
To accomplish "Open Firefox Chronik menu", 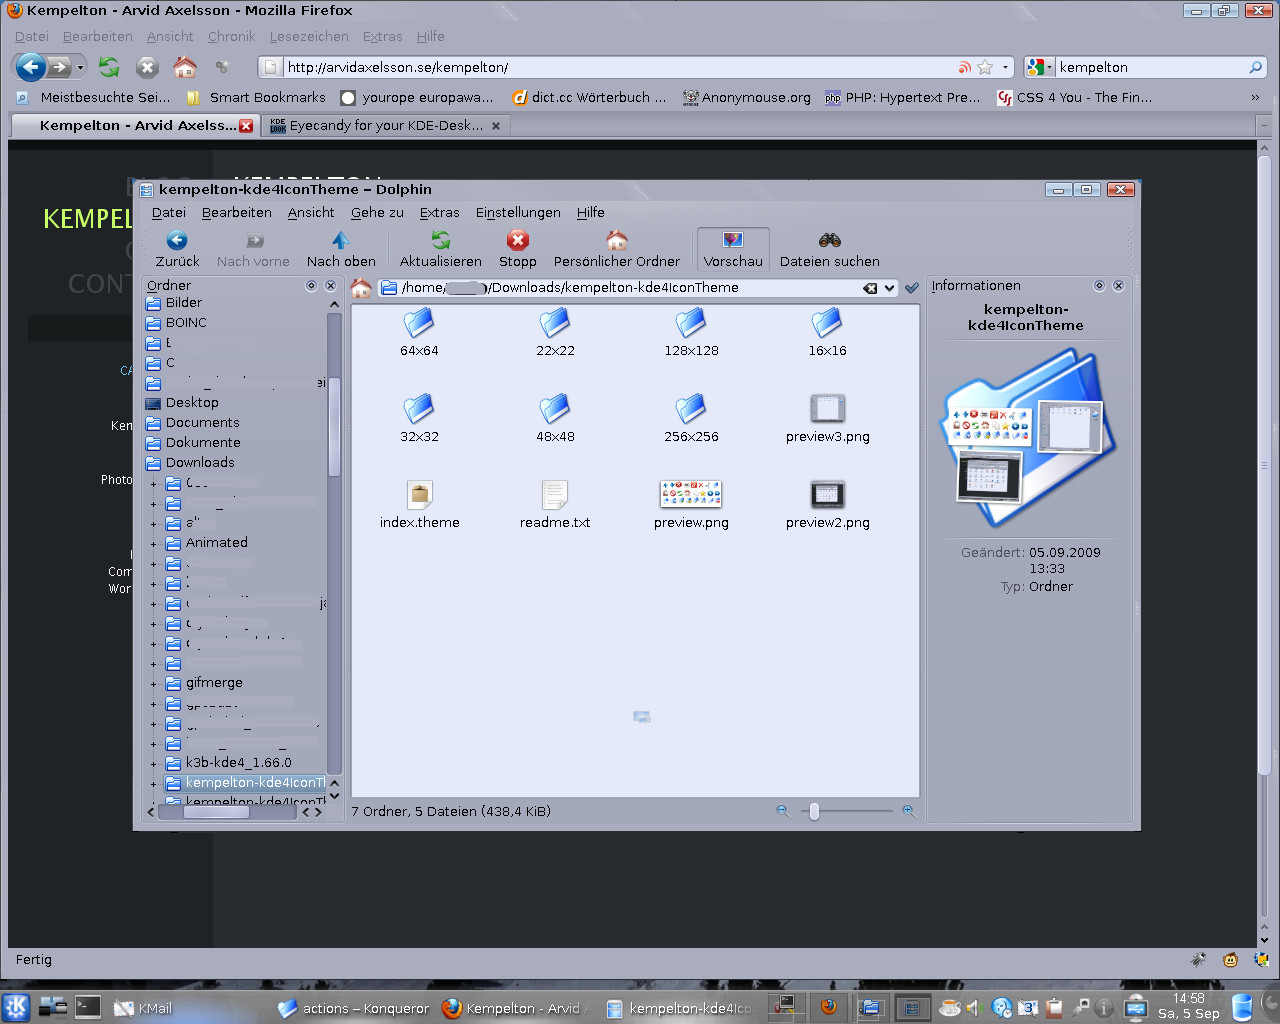I will (x=232, y=36).
